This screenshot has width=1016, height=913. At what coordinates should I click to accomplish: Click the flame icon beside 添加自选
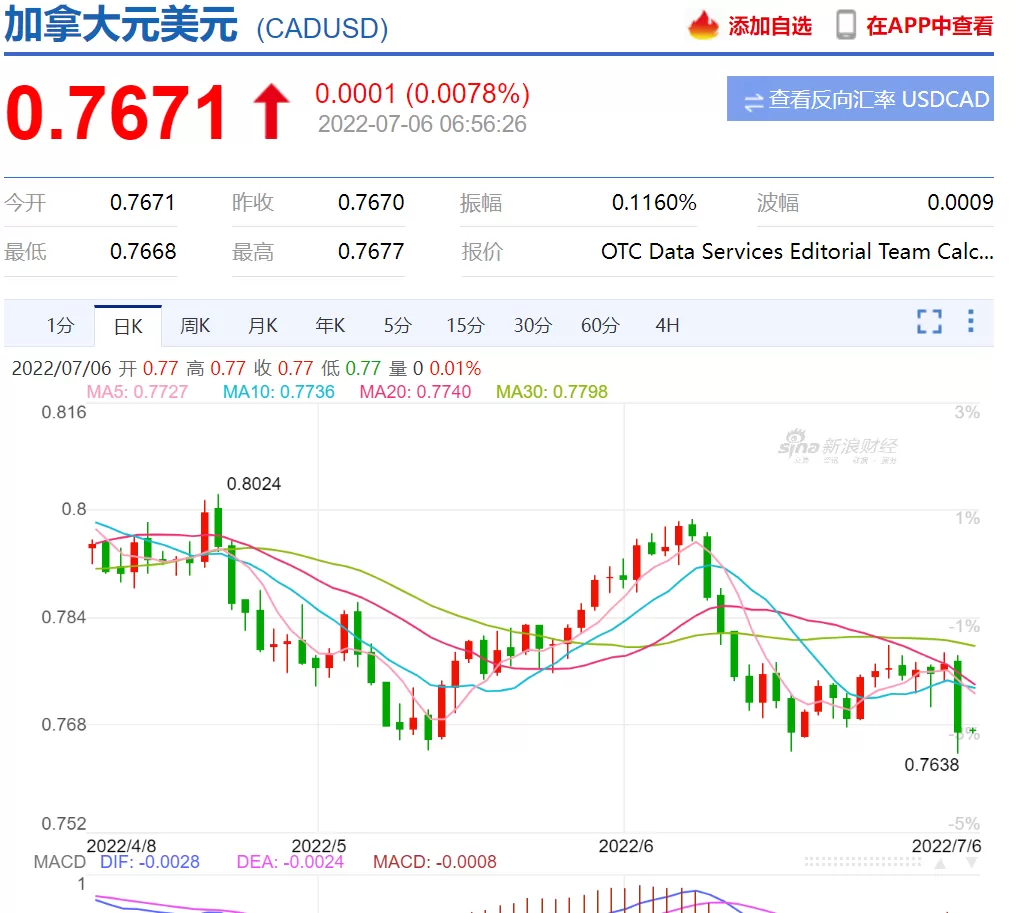(704, 26)
